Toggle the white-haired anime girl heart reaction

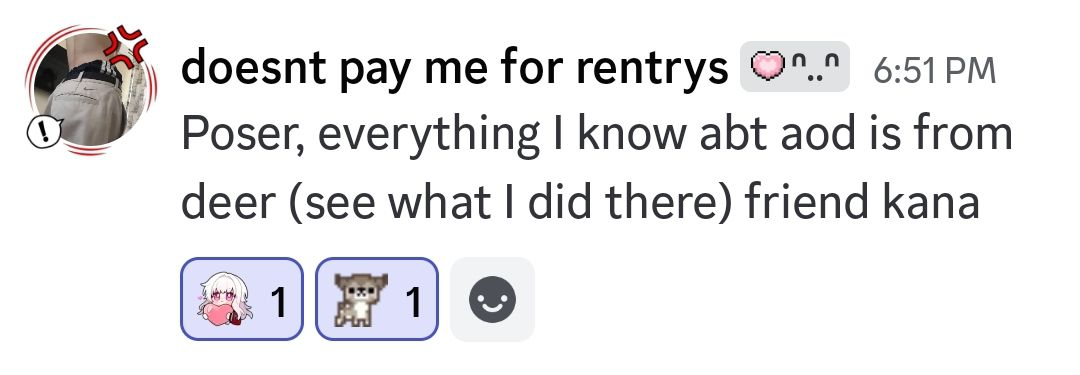242,299
